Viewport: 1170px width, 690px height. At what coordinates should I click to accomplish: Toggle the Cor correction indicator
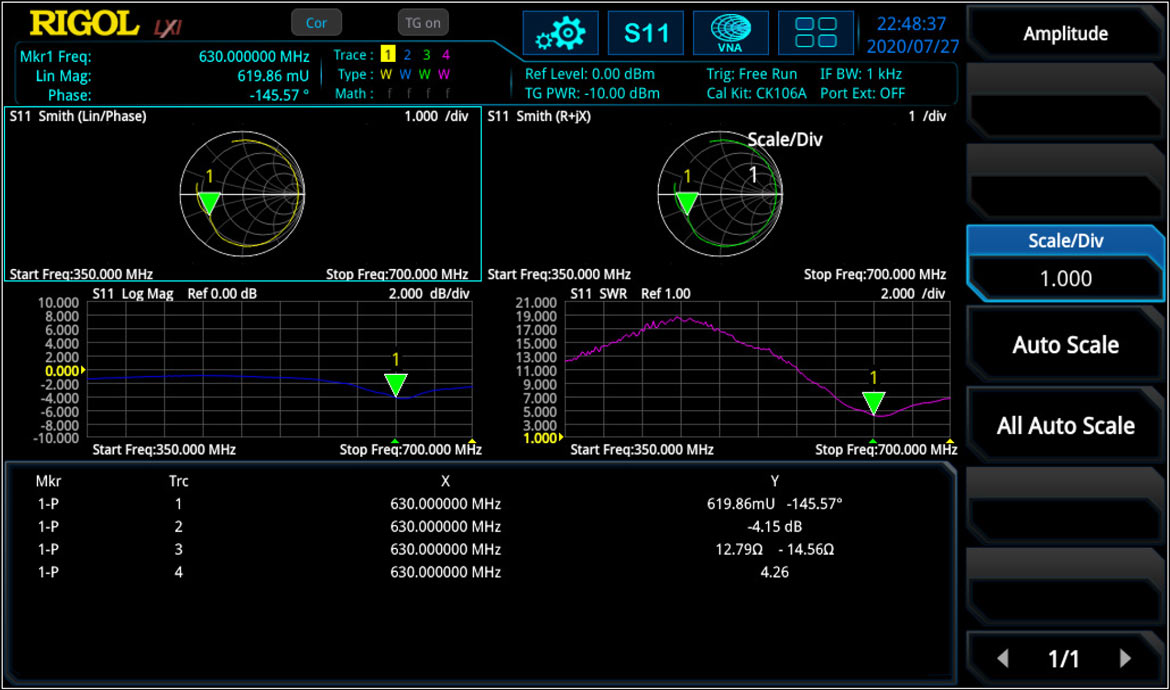pyautogui.click(x=316, y=22)
